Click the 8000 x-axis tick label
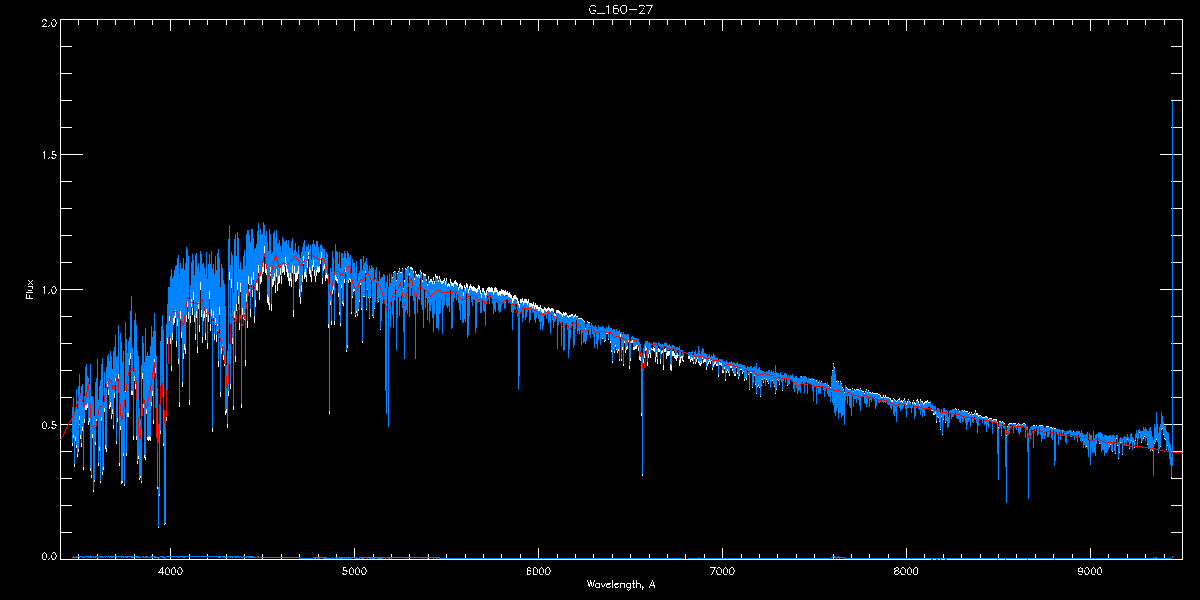This screenshot has width=1200, height=600. 906,571
